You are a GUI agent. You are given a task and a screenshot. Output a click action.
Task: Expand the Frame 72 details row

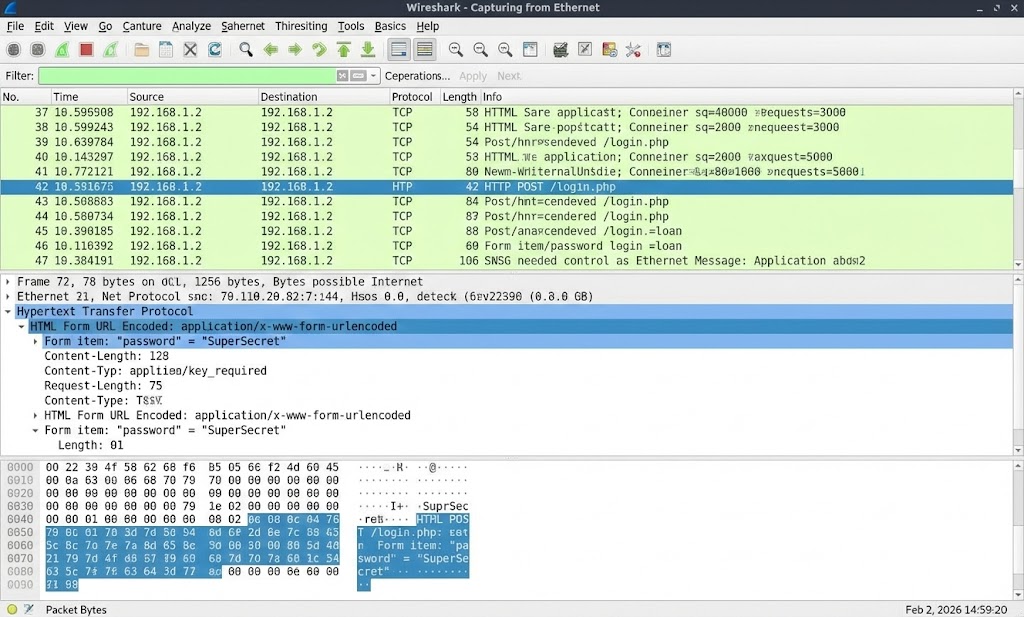coord(8,281)
